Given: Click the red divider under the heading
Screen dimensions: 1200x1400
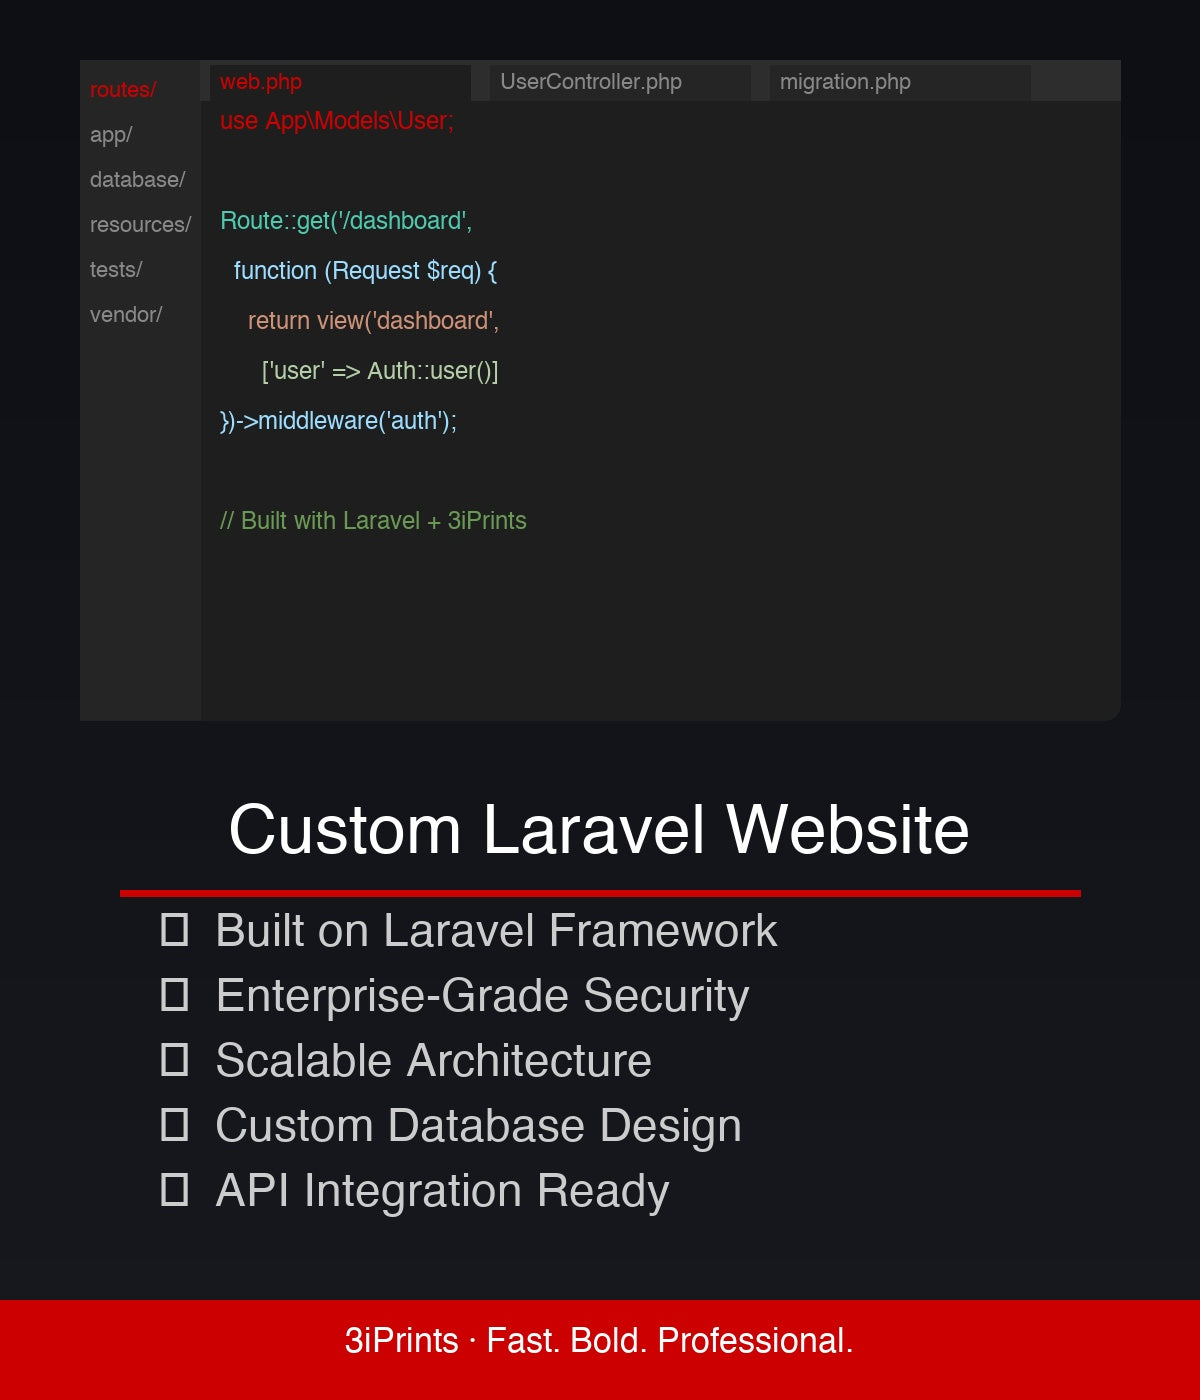Looking at the screenshot, I should [x=600, y=891].
